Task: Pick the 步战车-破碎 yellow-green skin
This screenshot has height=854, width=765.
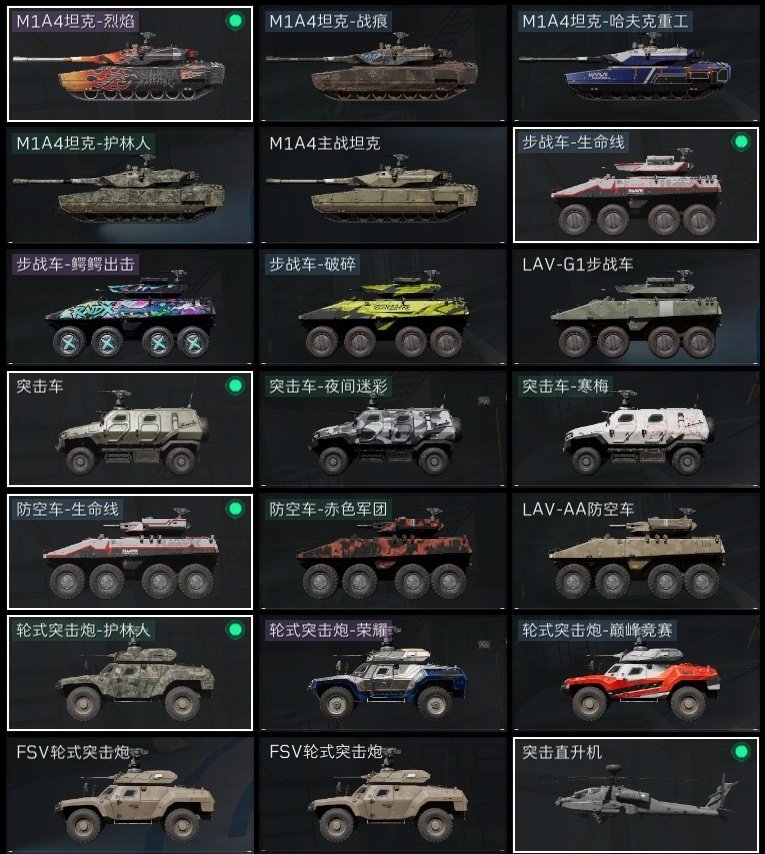Action: point(383,307)
